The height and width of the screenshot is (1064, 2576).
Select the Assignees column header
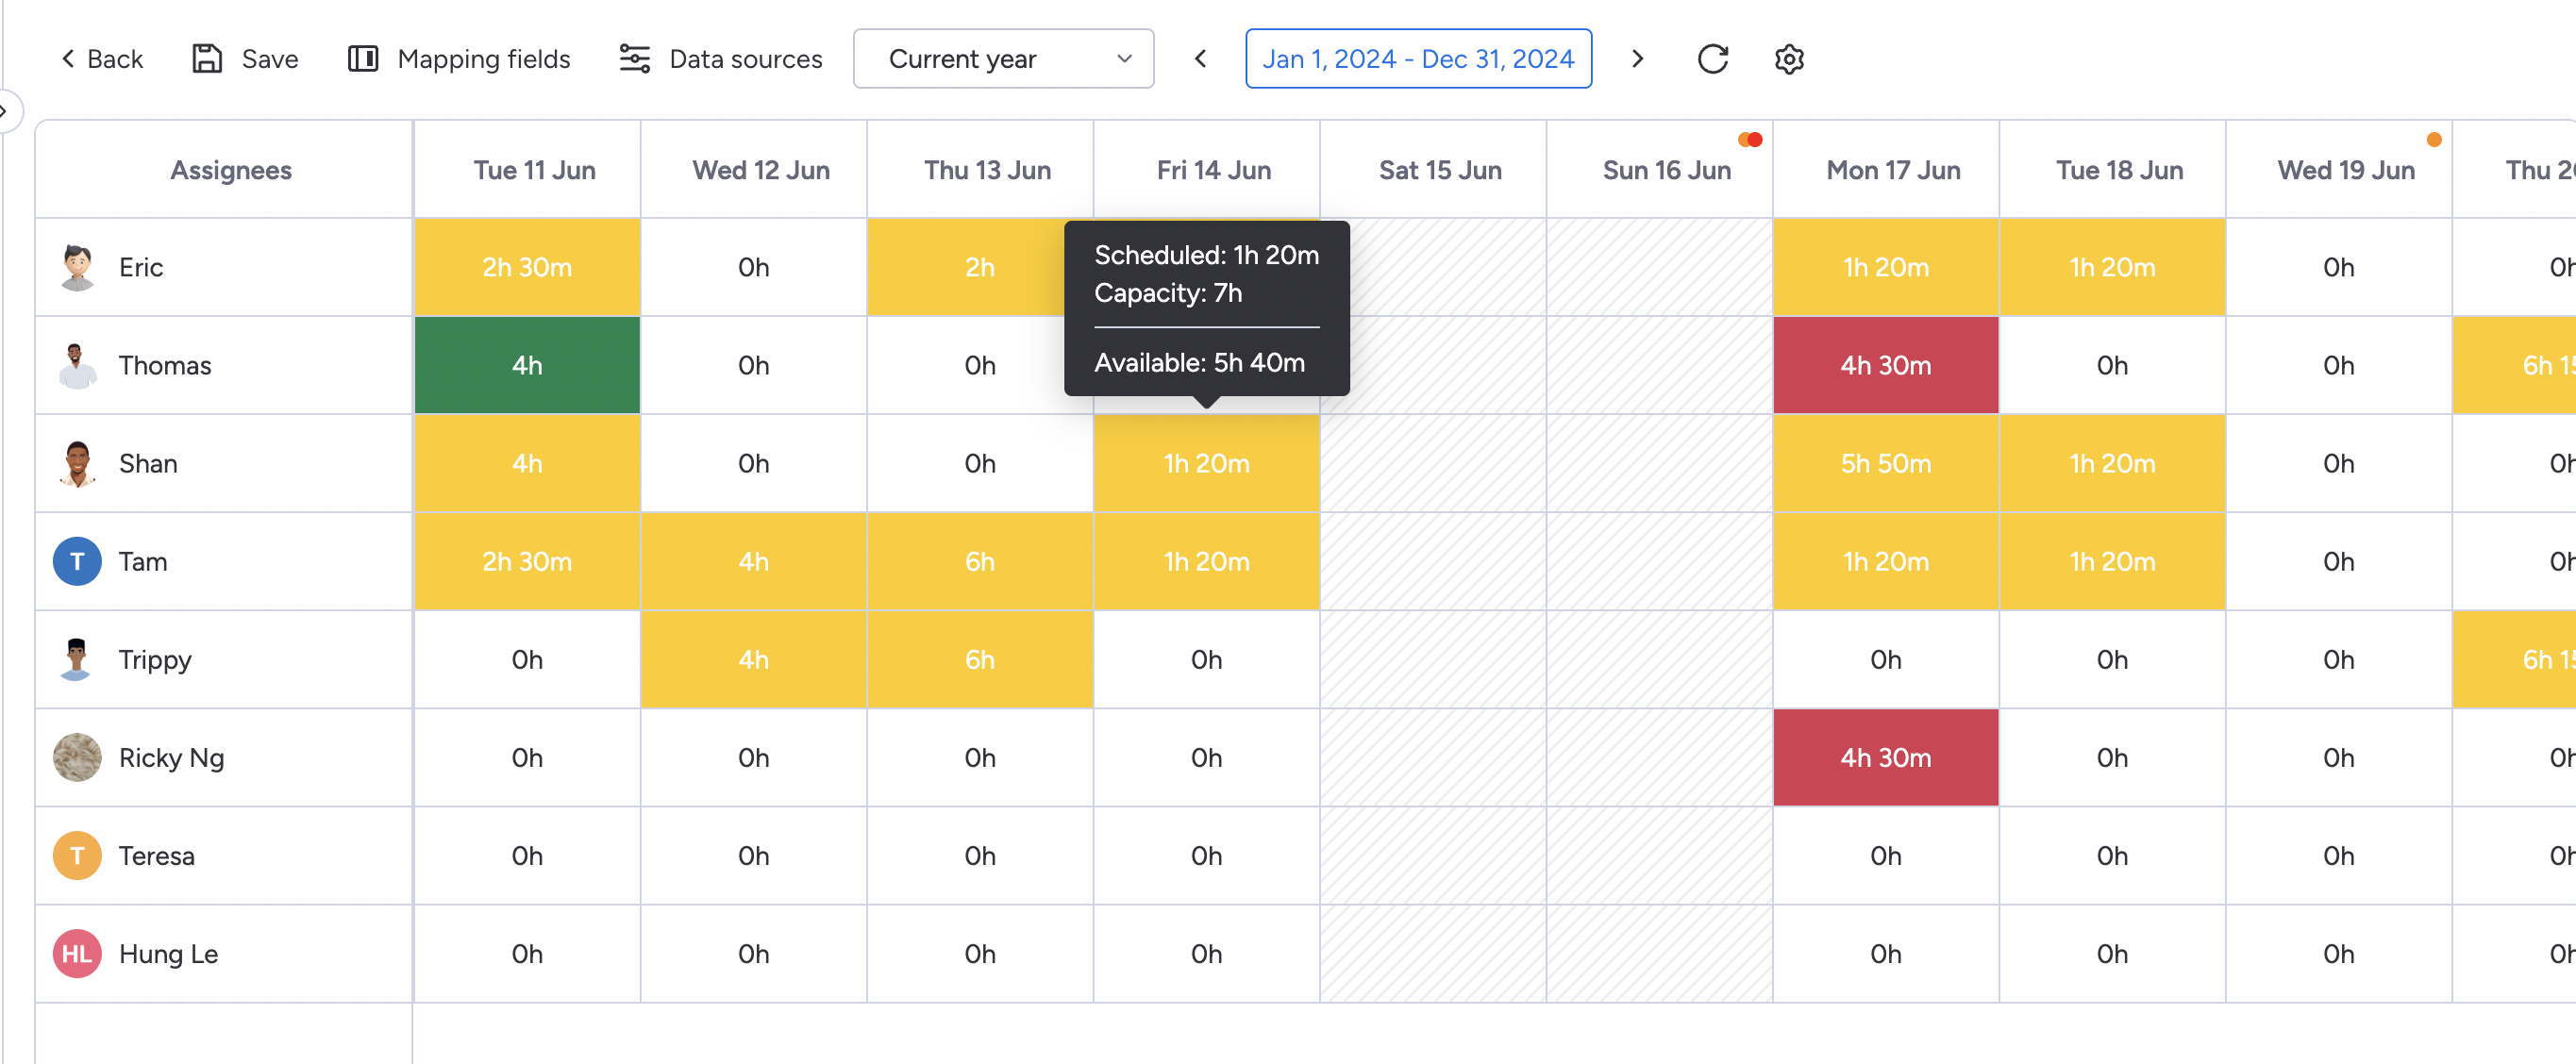(230, 169)
